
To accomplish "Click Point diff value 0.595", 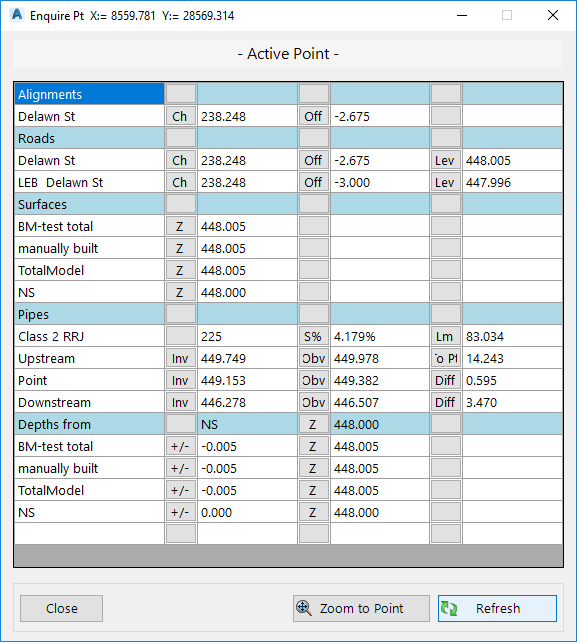I will pyautogui.click(x=481, y=380).
